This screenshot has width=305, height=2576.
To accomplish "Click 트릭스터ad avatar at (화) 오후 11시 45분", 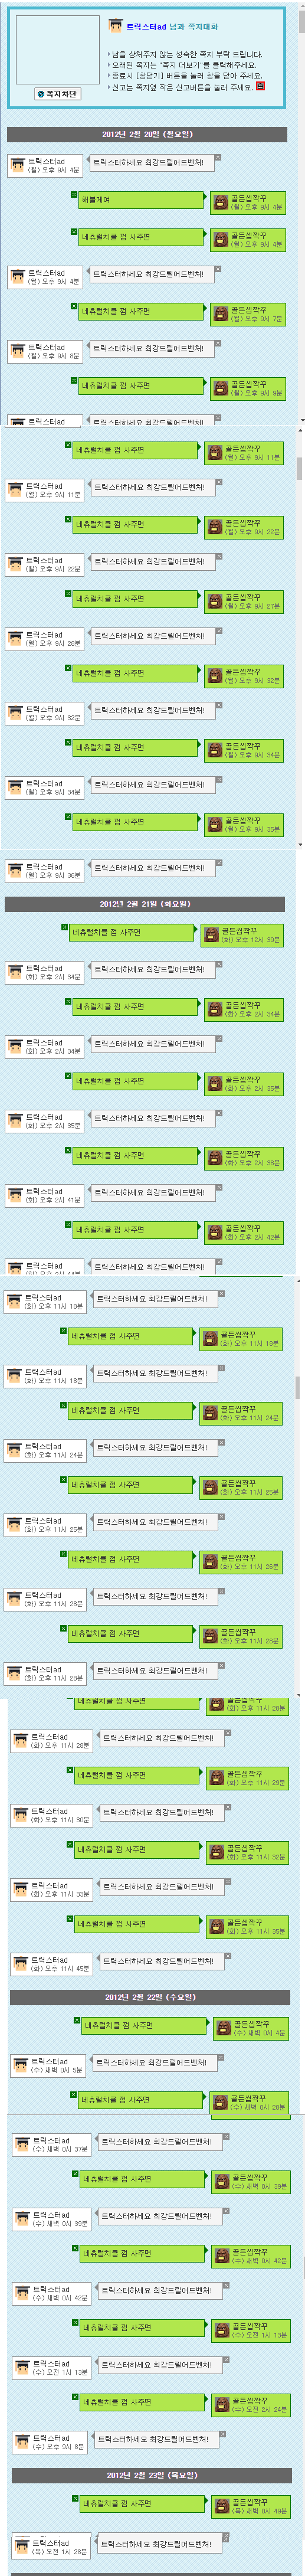I will [21, 1964].
